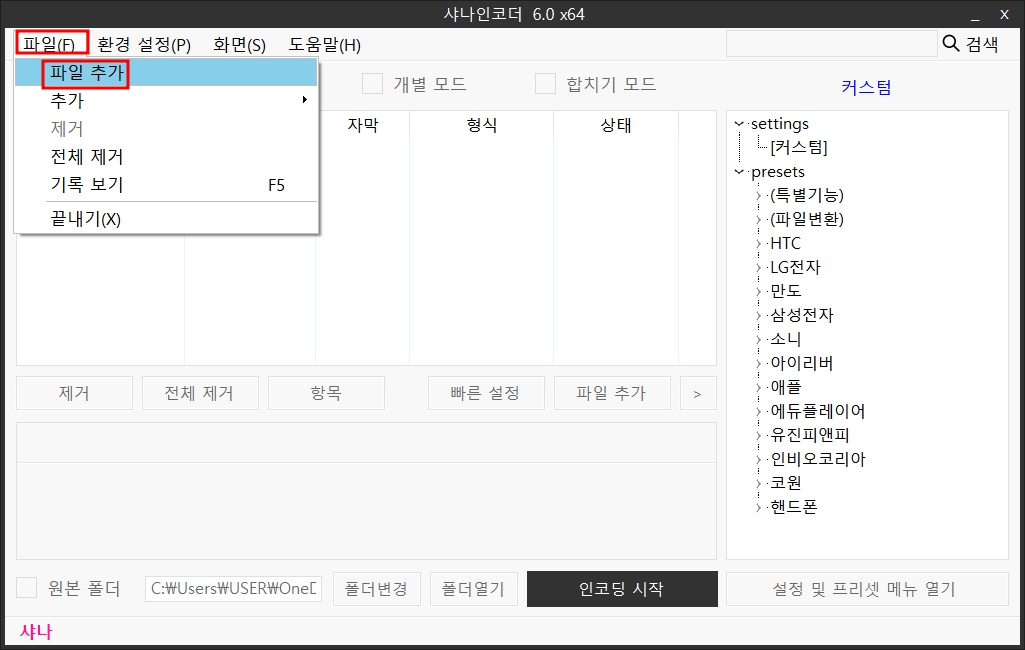Collapse the presets tree node
1025x650 pixels.
738,171
